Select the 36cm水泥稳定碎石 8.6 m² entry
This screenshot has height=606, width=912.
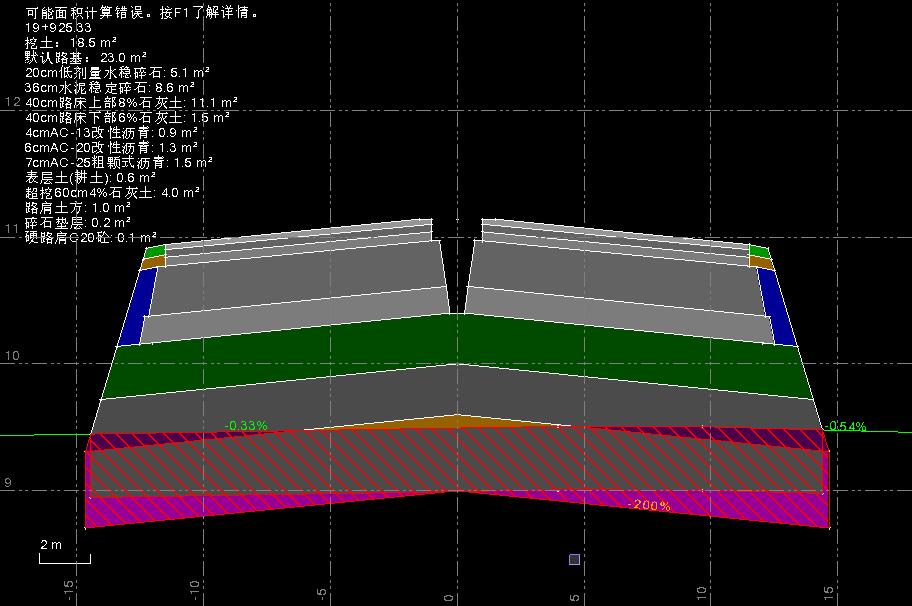coord(109,88)
